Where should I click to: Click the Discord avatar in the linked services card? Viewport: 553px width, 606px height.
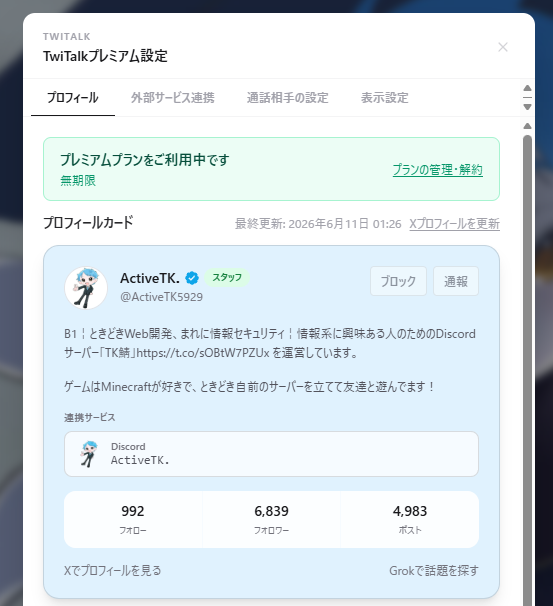tap(89, 454)
